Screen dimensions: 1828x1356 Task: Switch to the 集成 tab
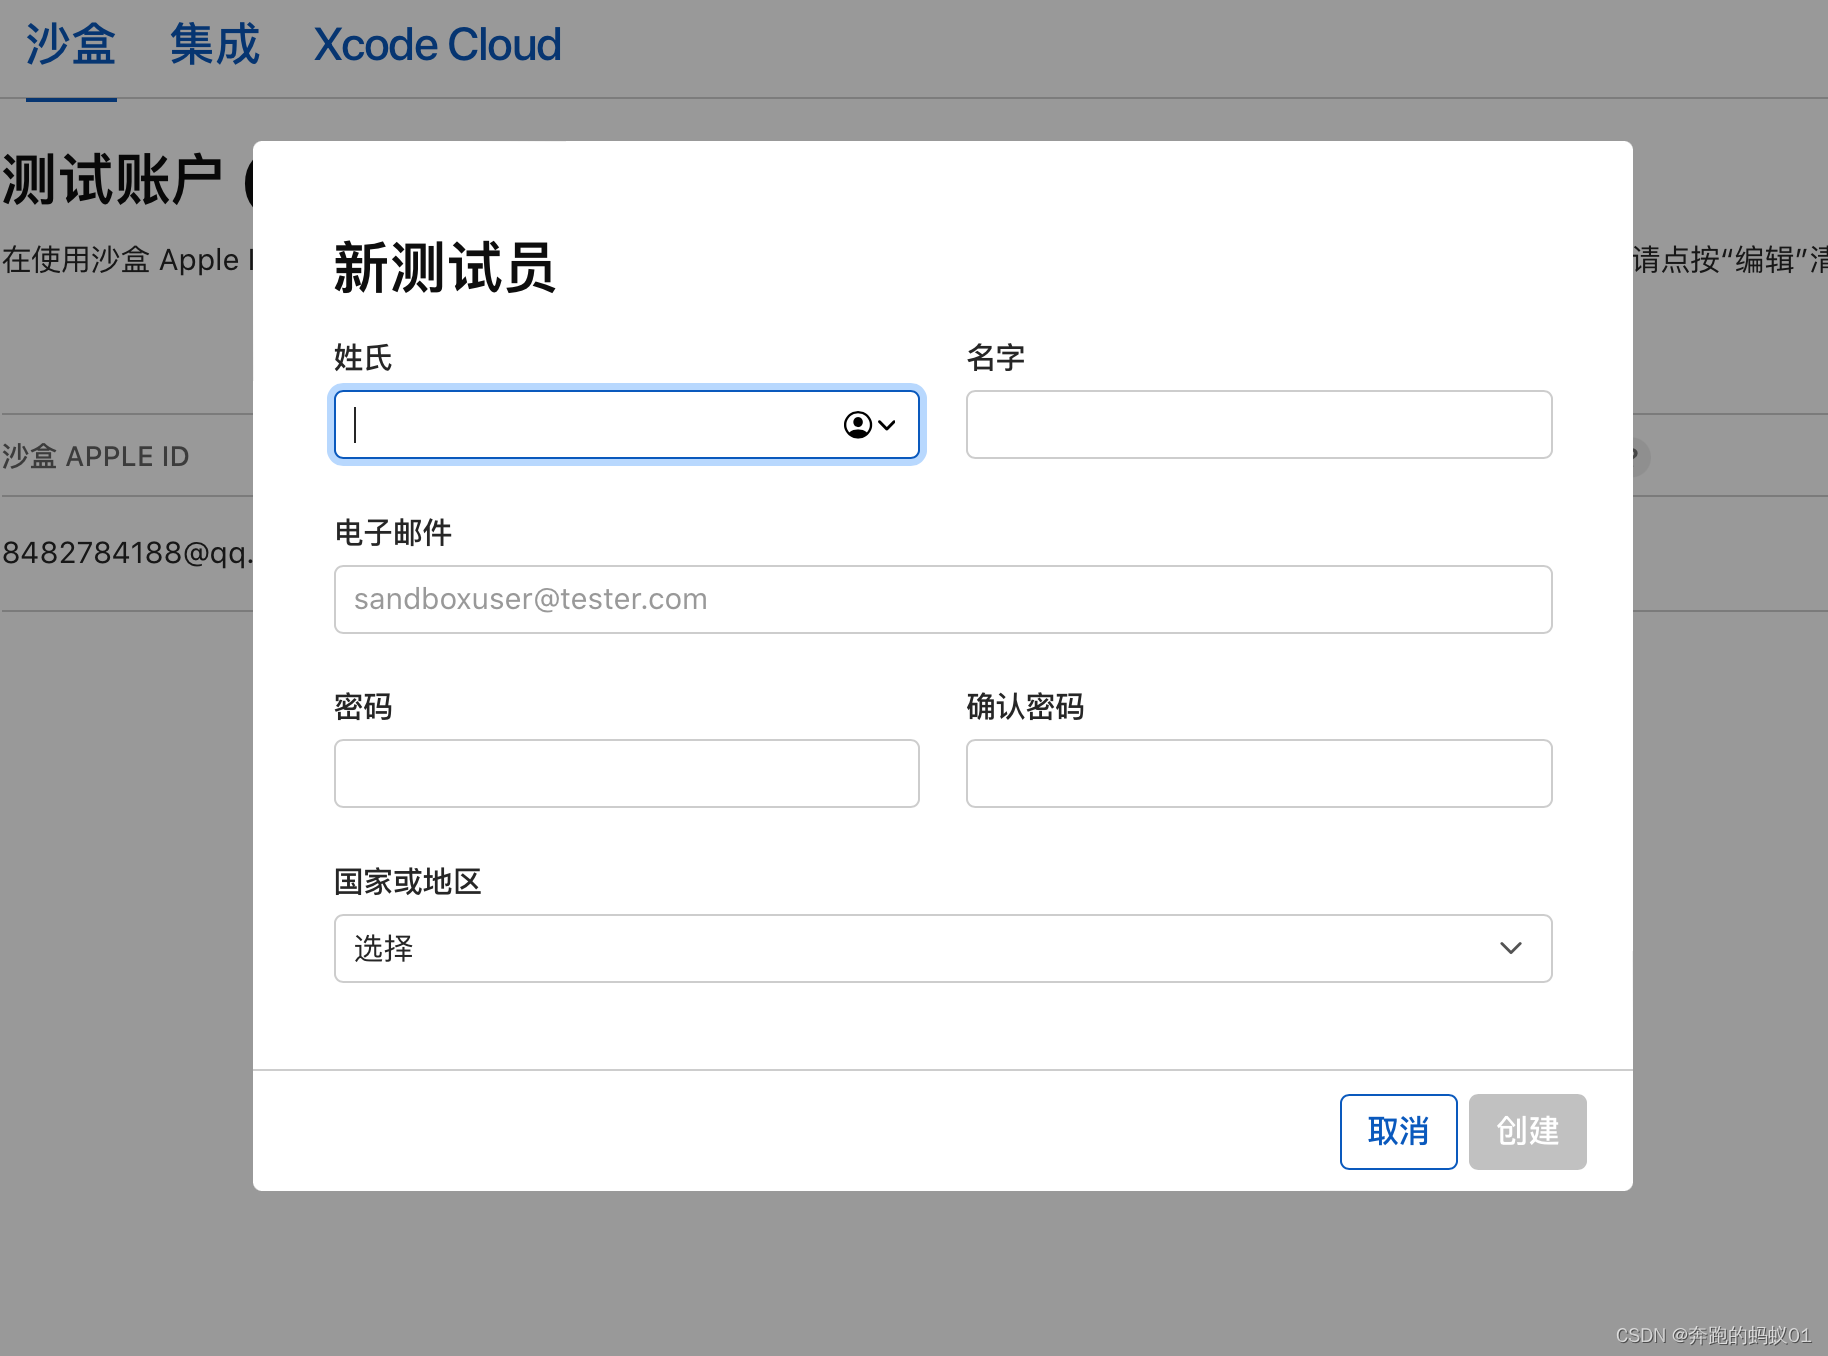214,44
